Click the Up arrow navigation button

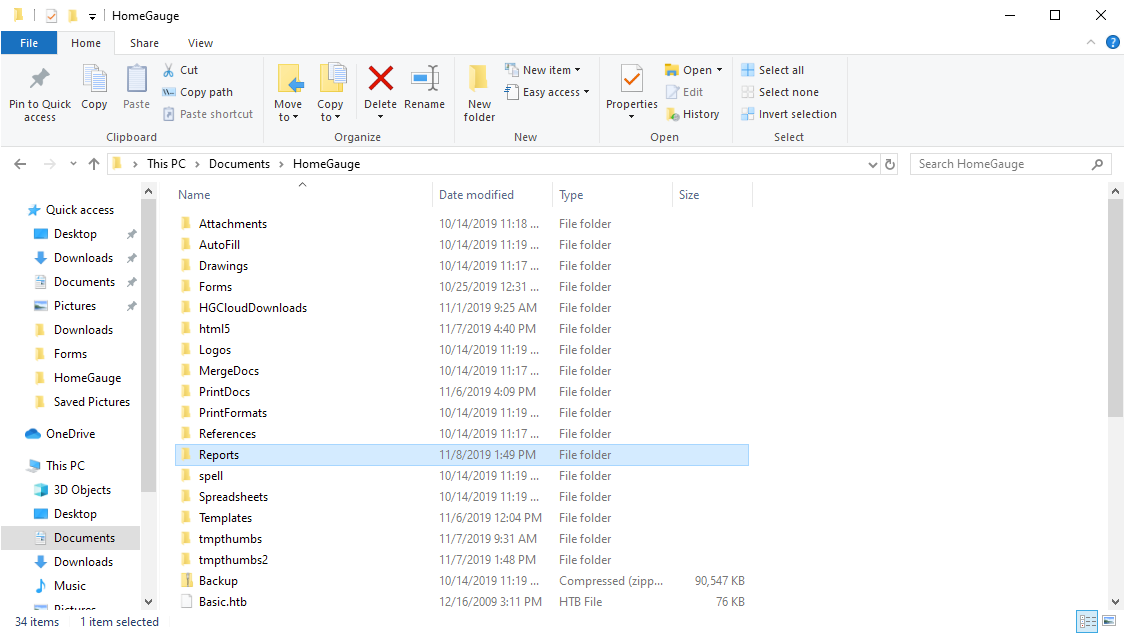point(94,164)
